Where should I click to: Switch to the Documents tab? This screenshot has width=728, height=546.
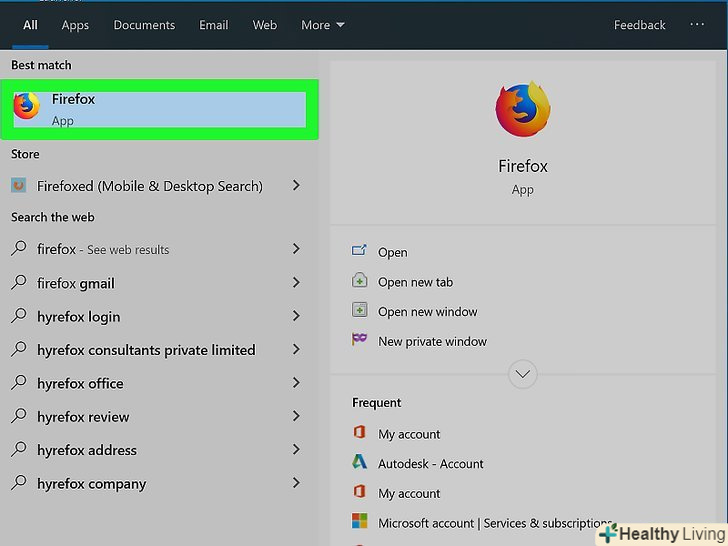point(144,25)
